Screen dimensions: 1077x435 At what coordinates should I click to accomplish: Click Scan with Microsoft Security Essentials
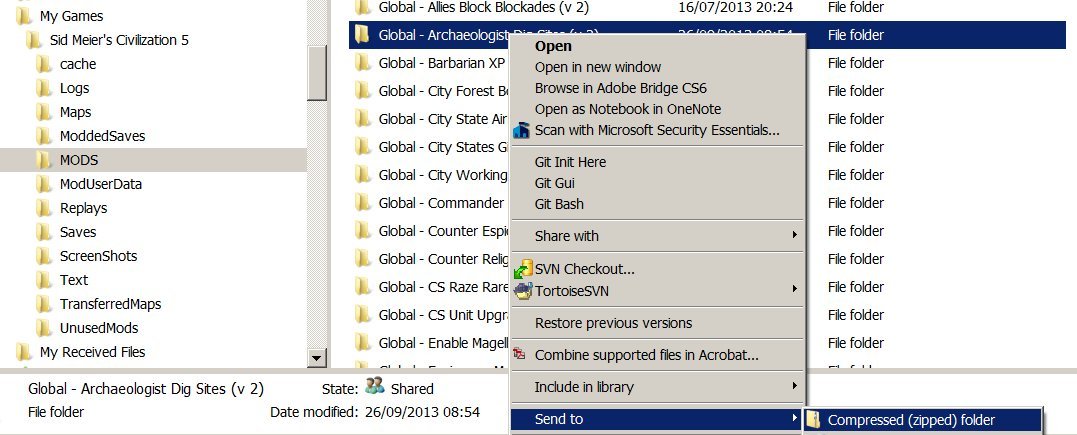[657, 130]
